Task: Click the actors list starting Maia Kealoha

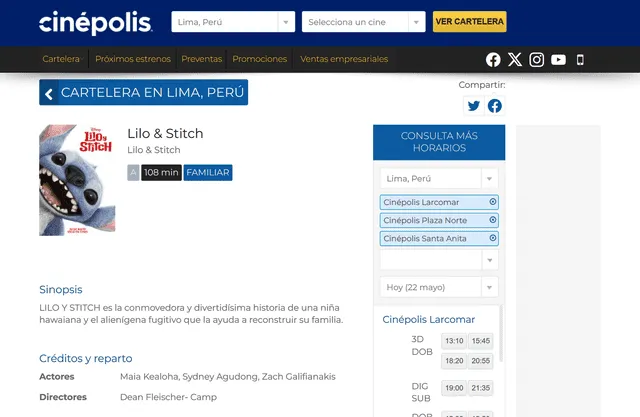Action: tap(228, 377)
